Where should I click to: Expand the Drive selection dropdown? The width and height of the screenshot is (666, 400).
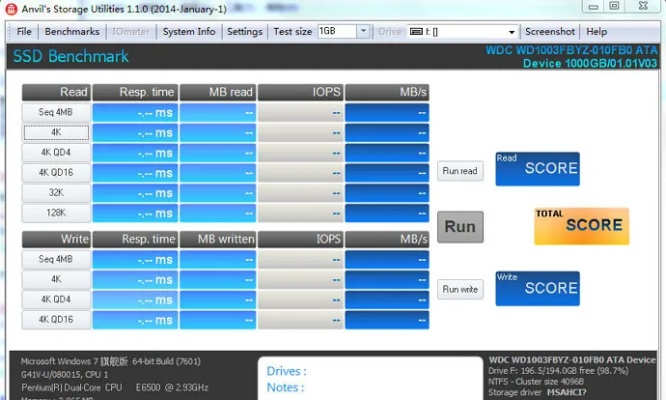pyautogui.click(x=511, y=32)
